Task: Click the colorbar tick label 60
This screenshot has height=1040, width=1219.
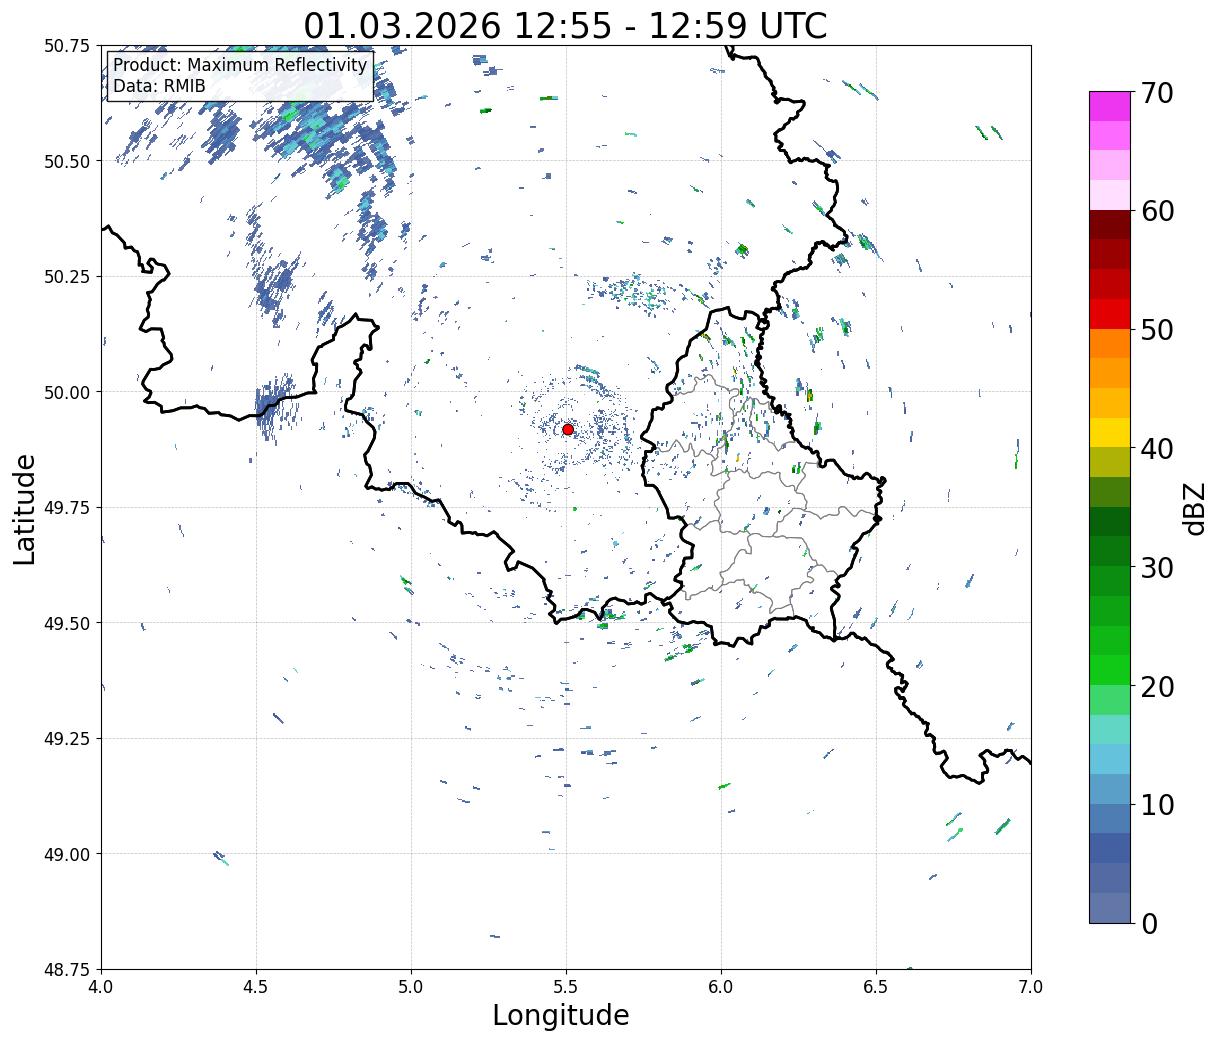Action: [1156, 211]
